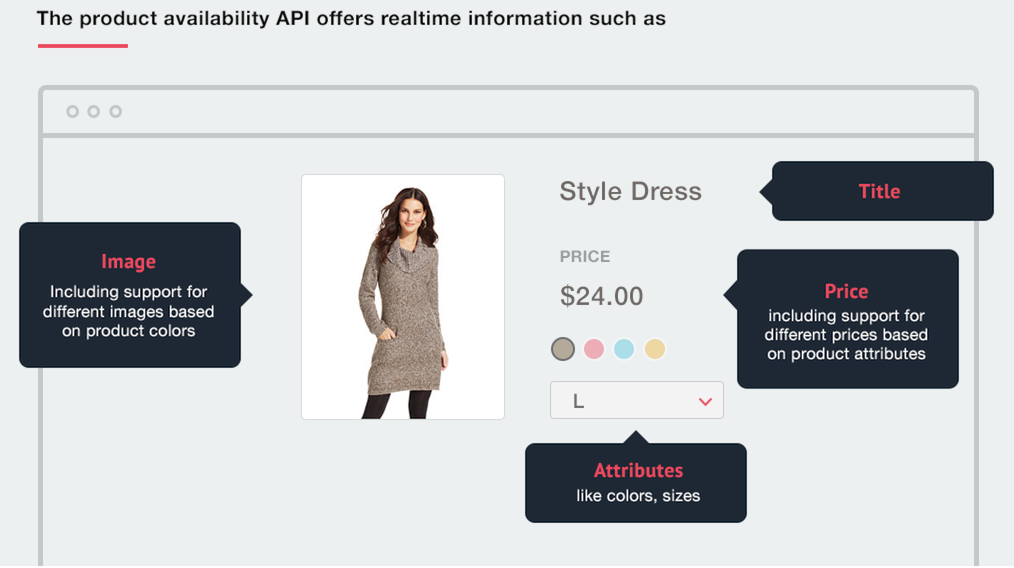The image size is (1014, 568).
Task: Click the dress product image
Action: click(403, 297)
